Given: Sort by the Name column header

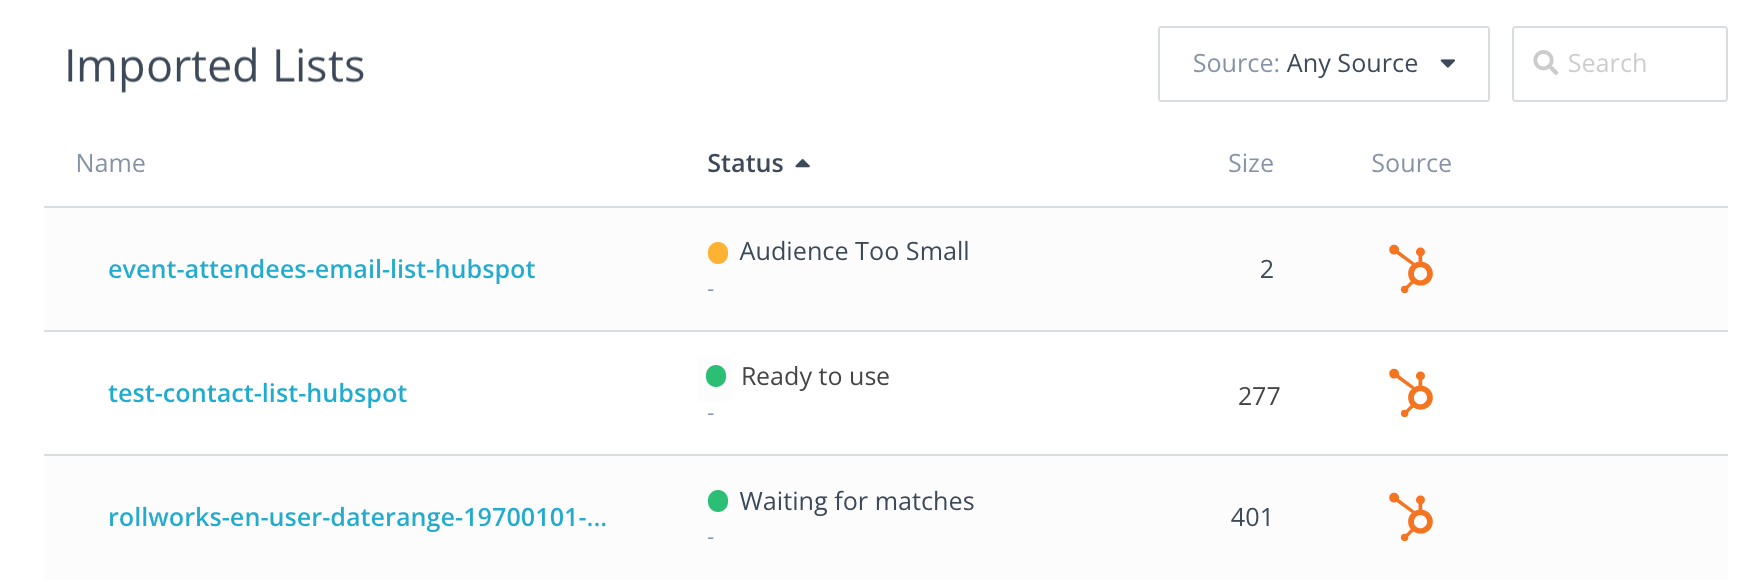Looking at the screenshot, I should click(x=110, y=163).
